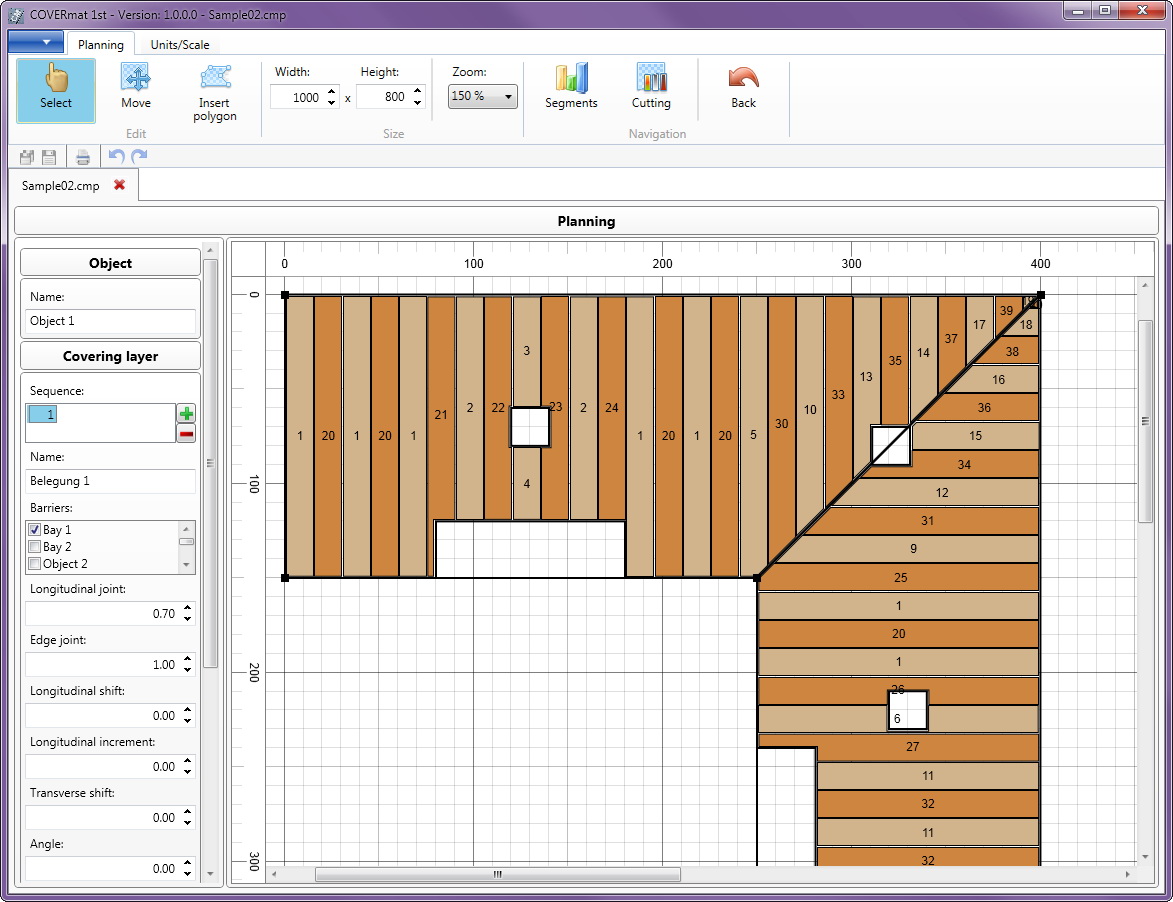Uncheck the Bay 1 barrier
The width and height of the screenshot is (1173, 902).
[x=35, y=530]
